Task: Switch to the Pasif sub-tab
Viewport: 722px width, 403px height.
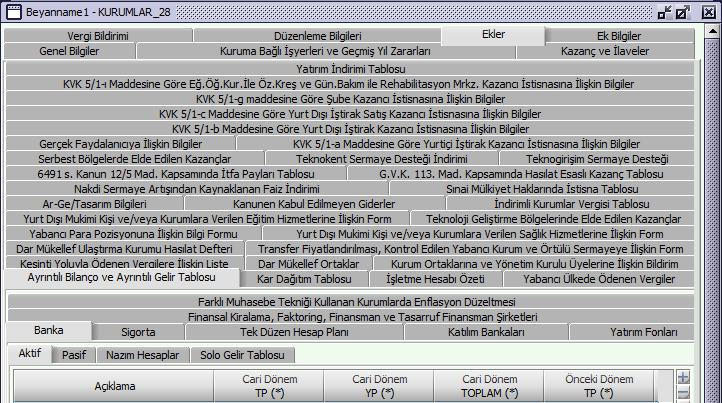Action: (74, 355)
